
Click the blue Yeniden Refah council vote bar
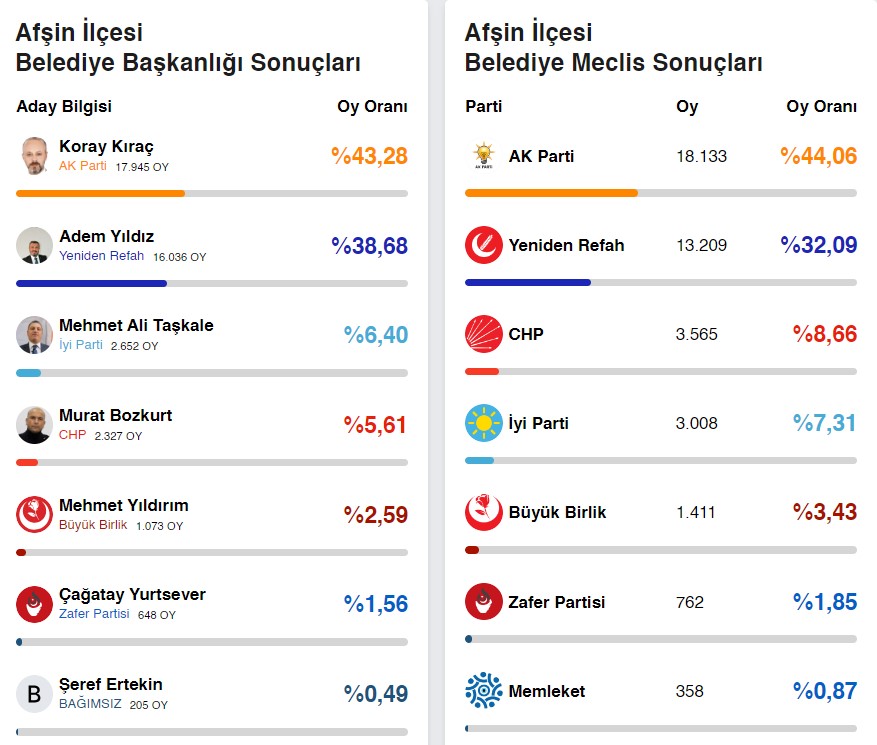[x=528, y=282]
